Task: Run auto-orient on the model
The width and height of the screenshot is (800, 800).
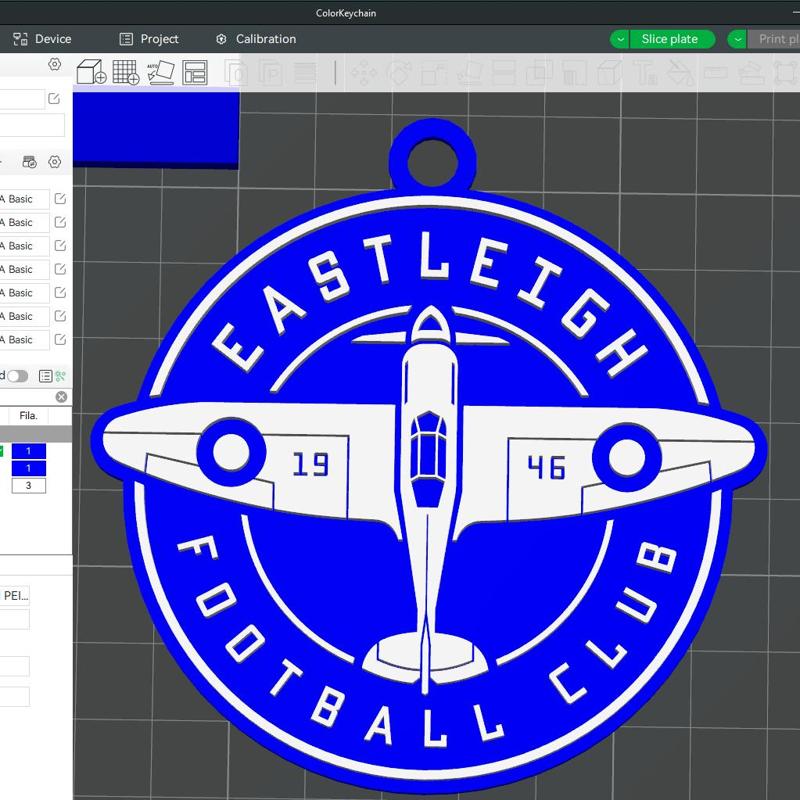Action: [160, 70]
